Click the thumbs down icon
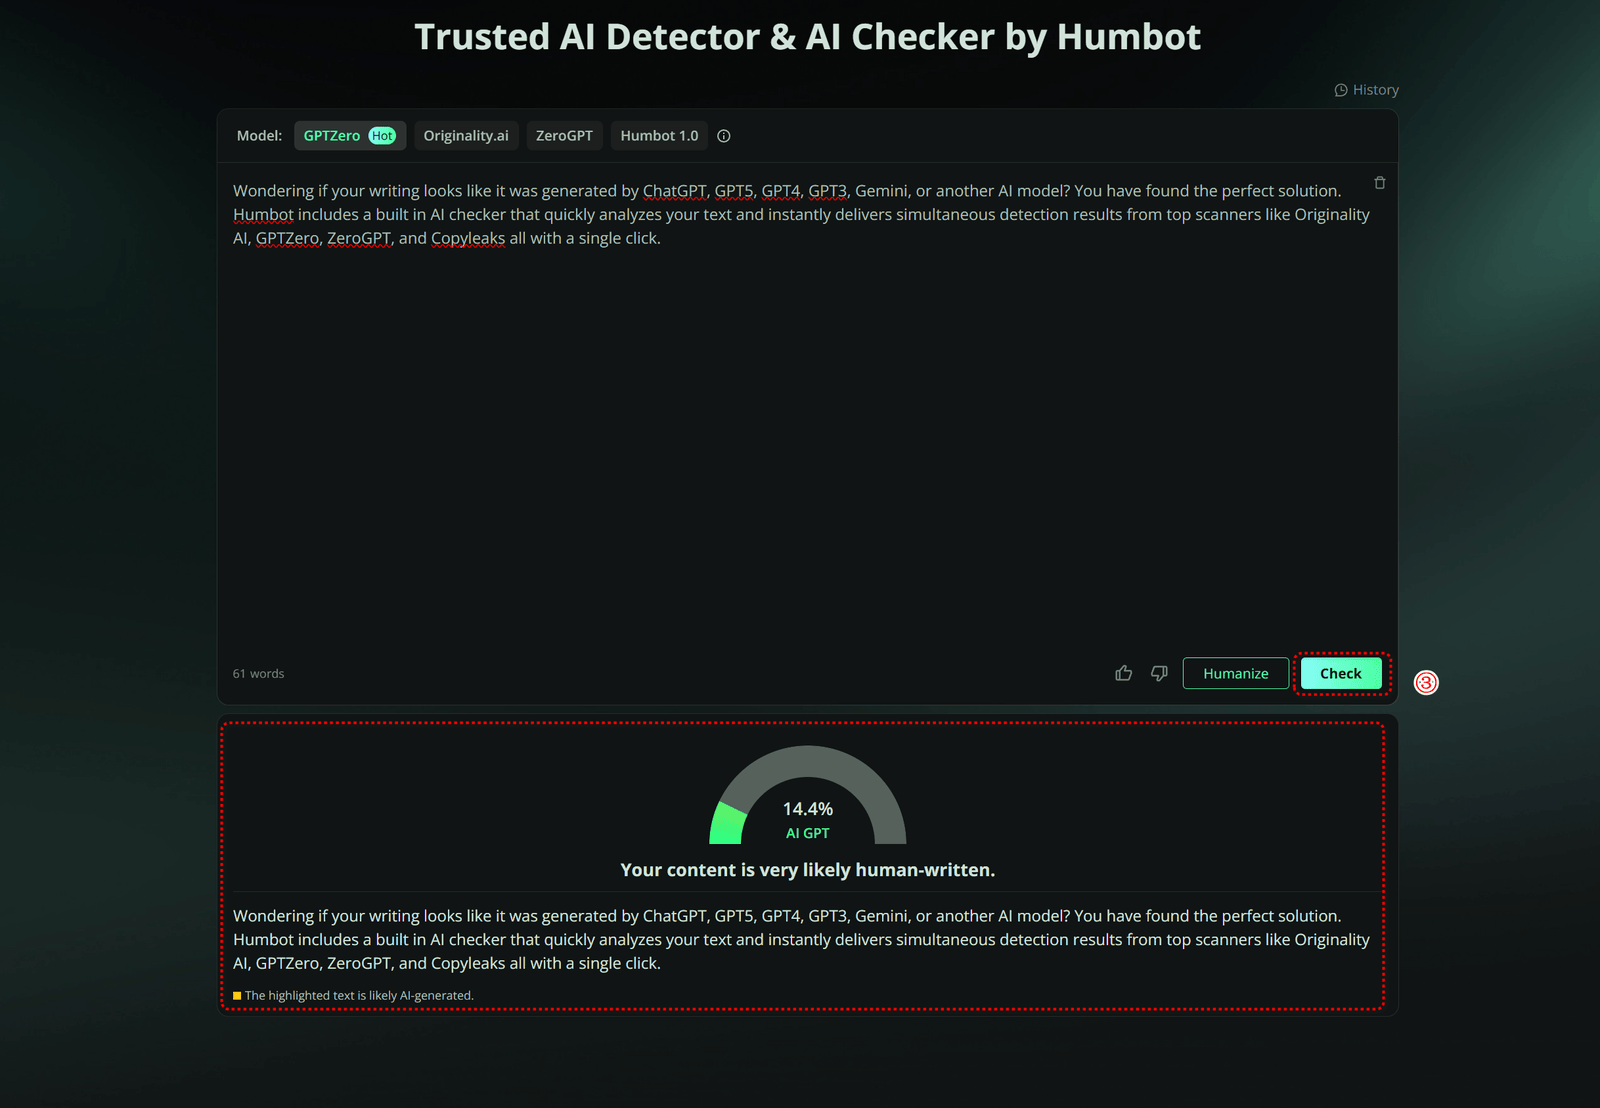The width and height of the screenshot is (1600, 1108). pyautogui.click(x=1159, y=673)
